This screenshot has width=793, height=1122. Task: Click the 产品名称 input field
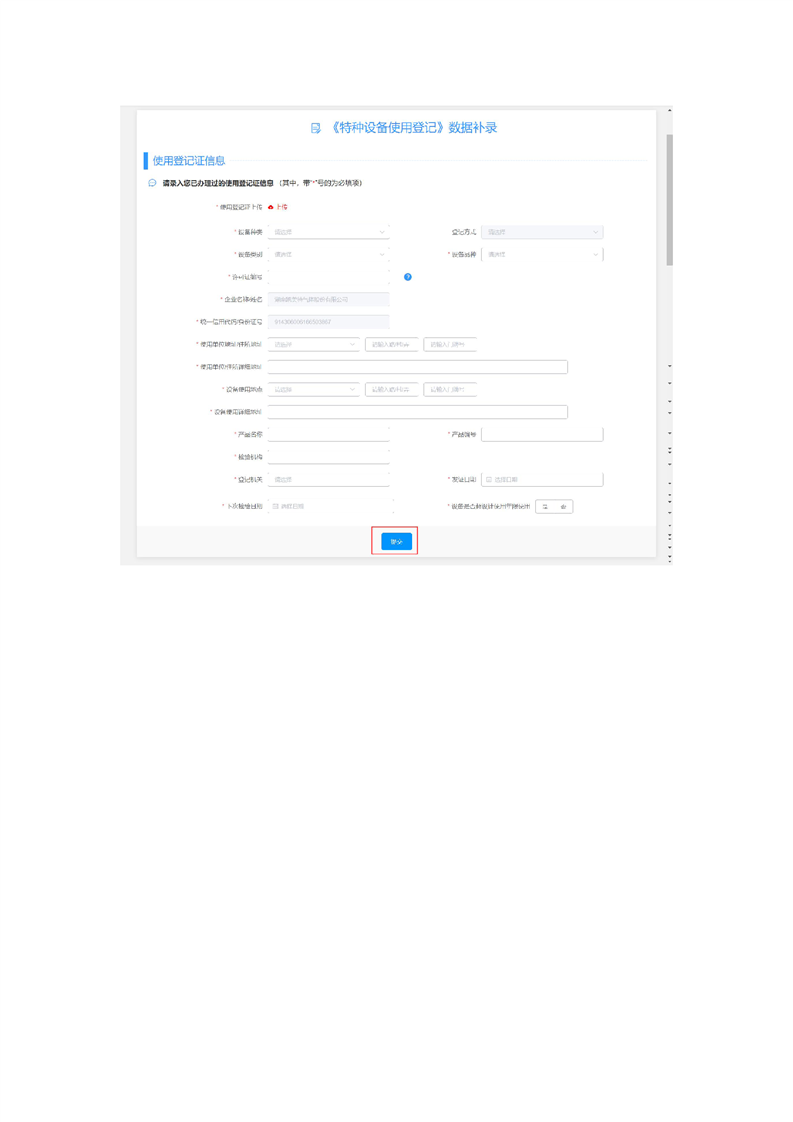pos(328,435)
